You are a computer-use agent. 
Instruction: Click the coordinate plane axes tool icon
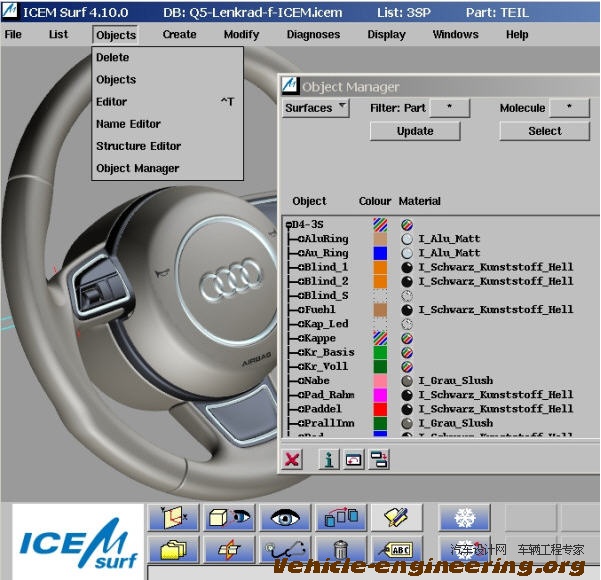tap(173, 518)
